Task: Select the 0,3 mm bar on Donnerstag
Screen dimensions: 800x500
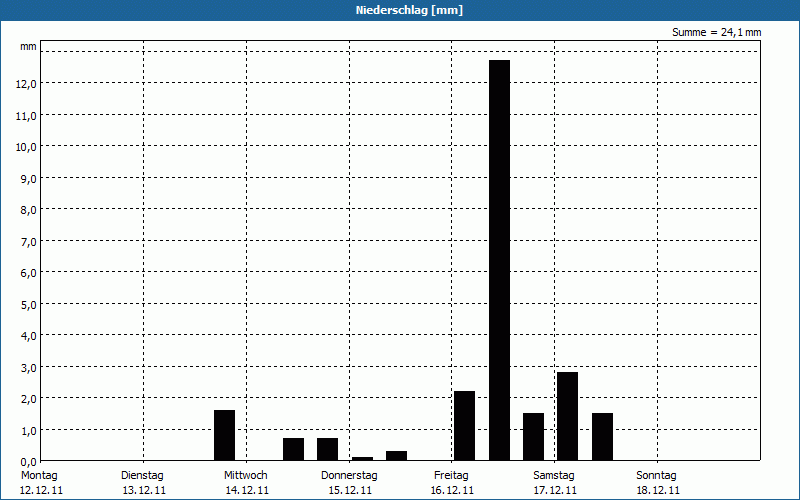Action: (x=396, y=456)
